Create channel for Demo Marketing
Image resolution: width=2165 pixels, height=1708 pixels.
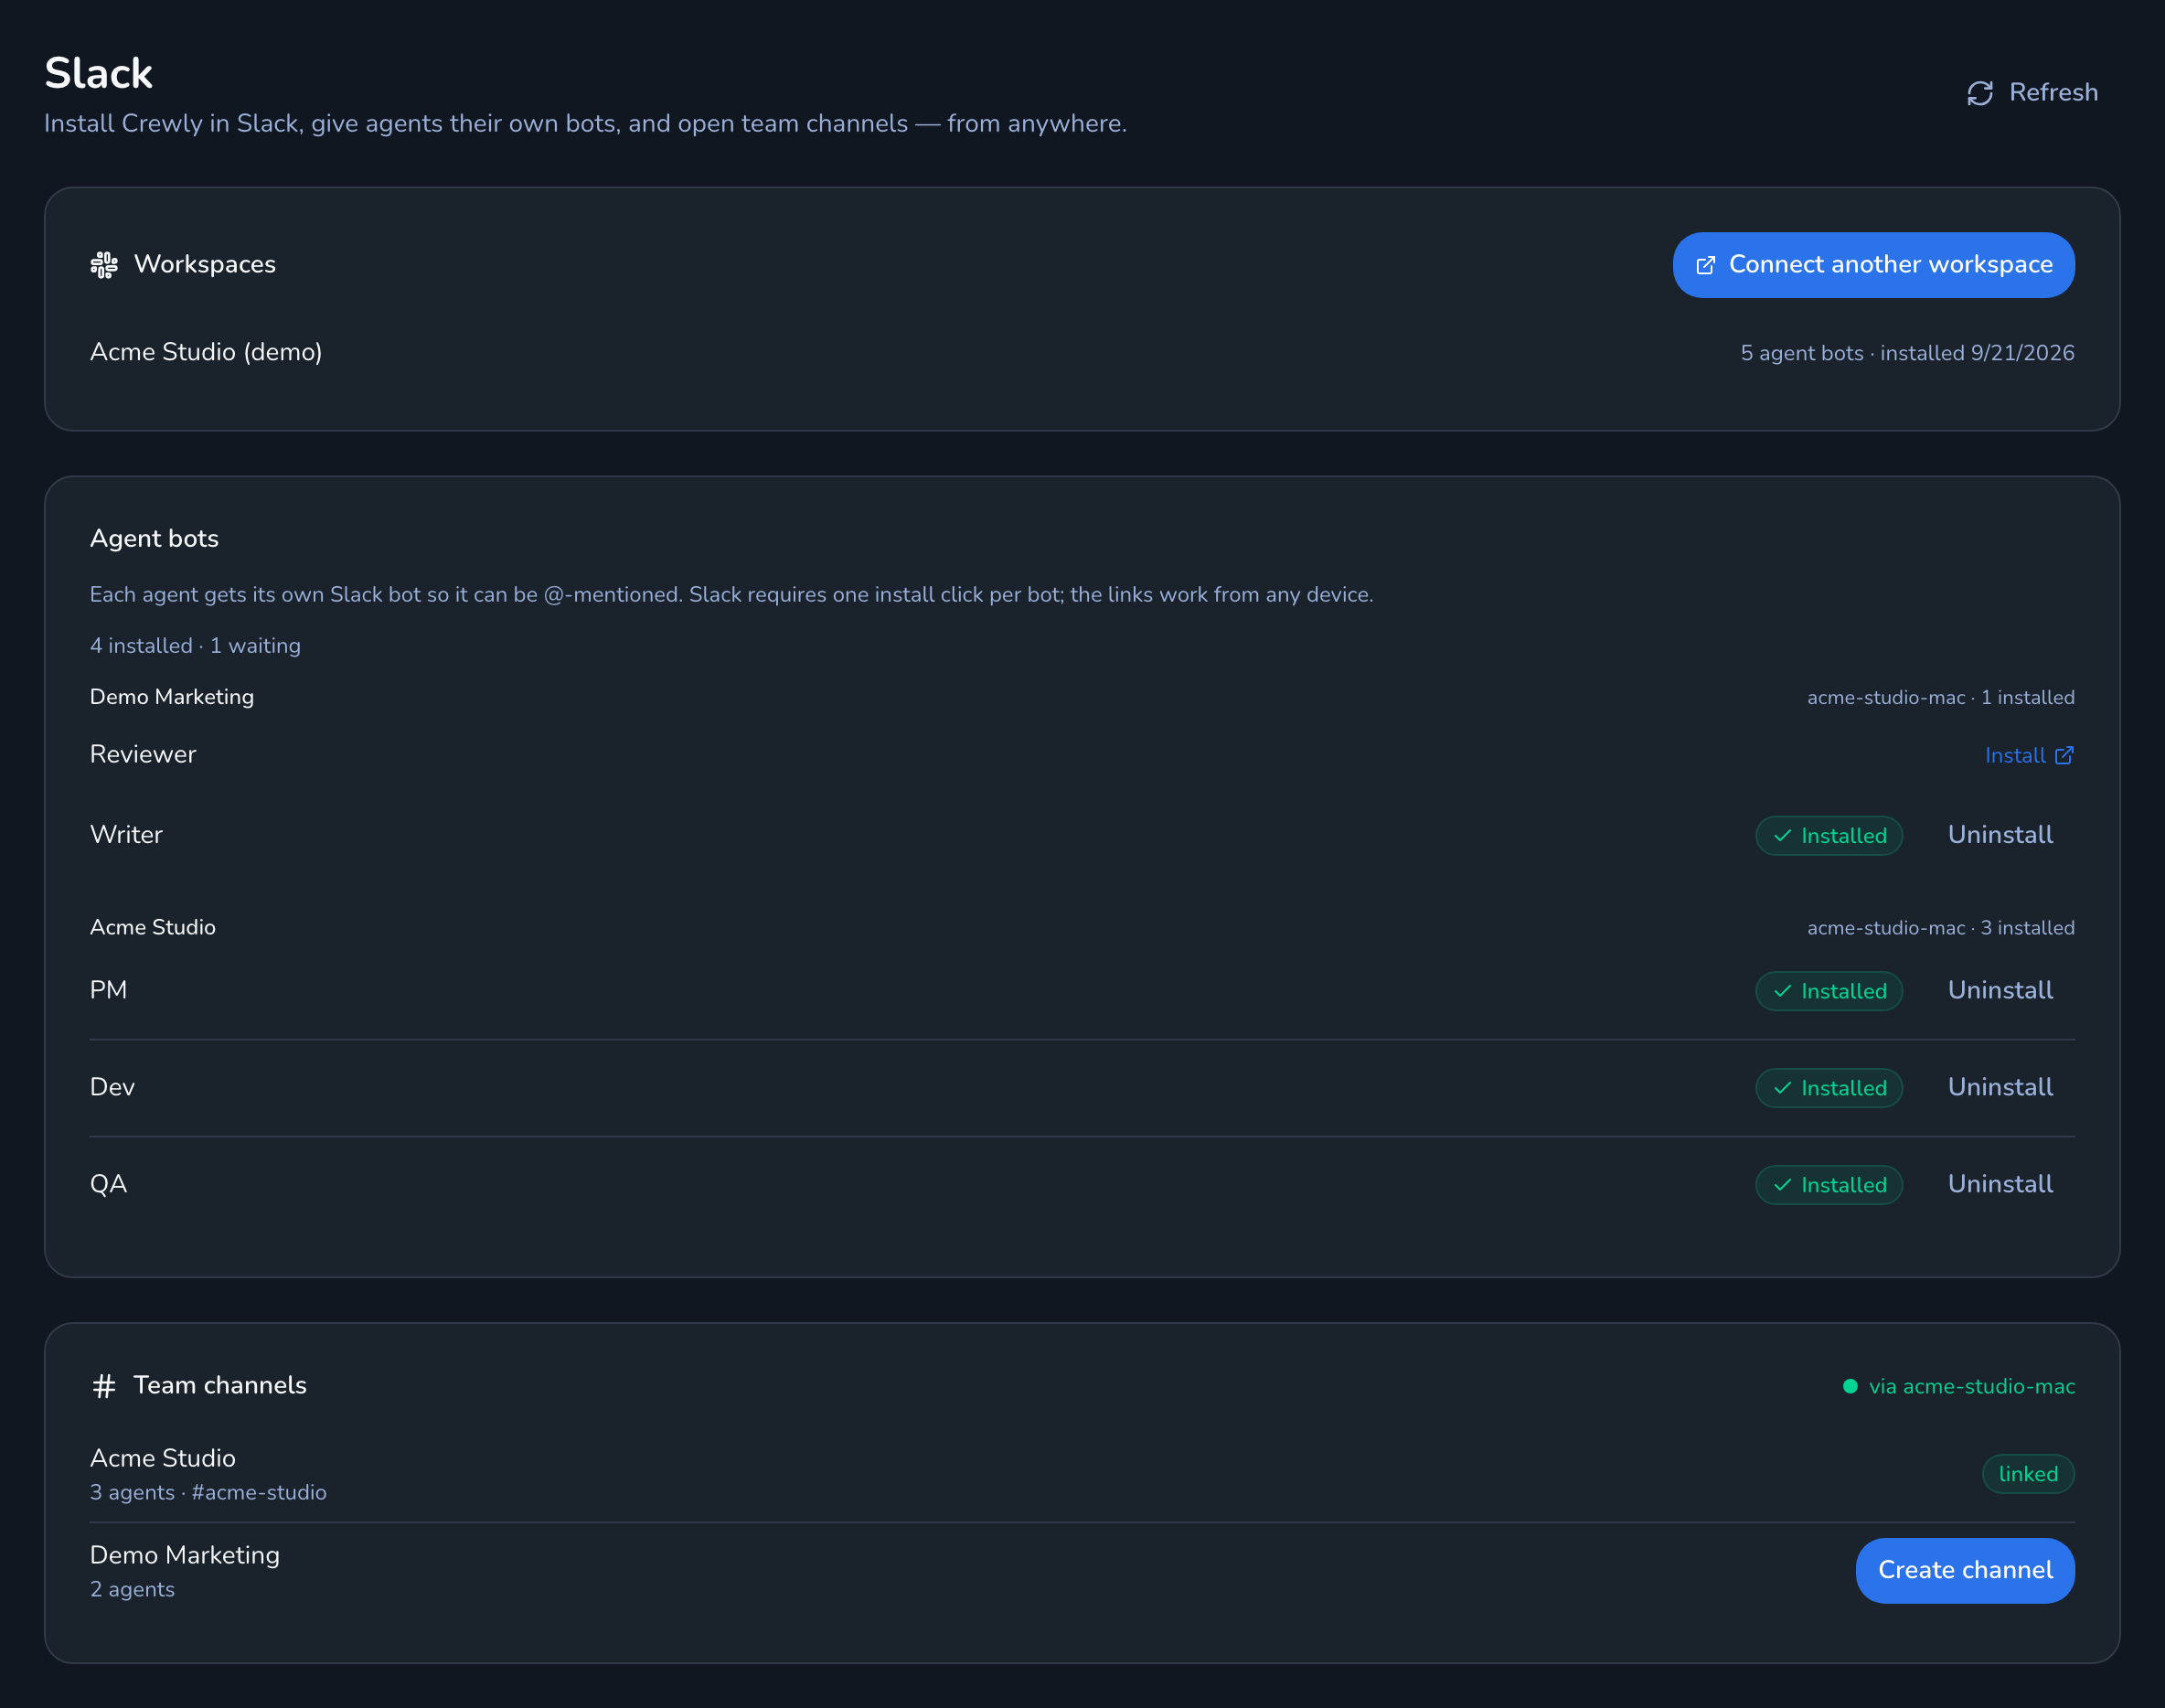[x=1965, y=1570]
